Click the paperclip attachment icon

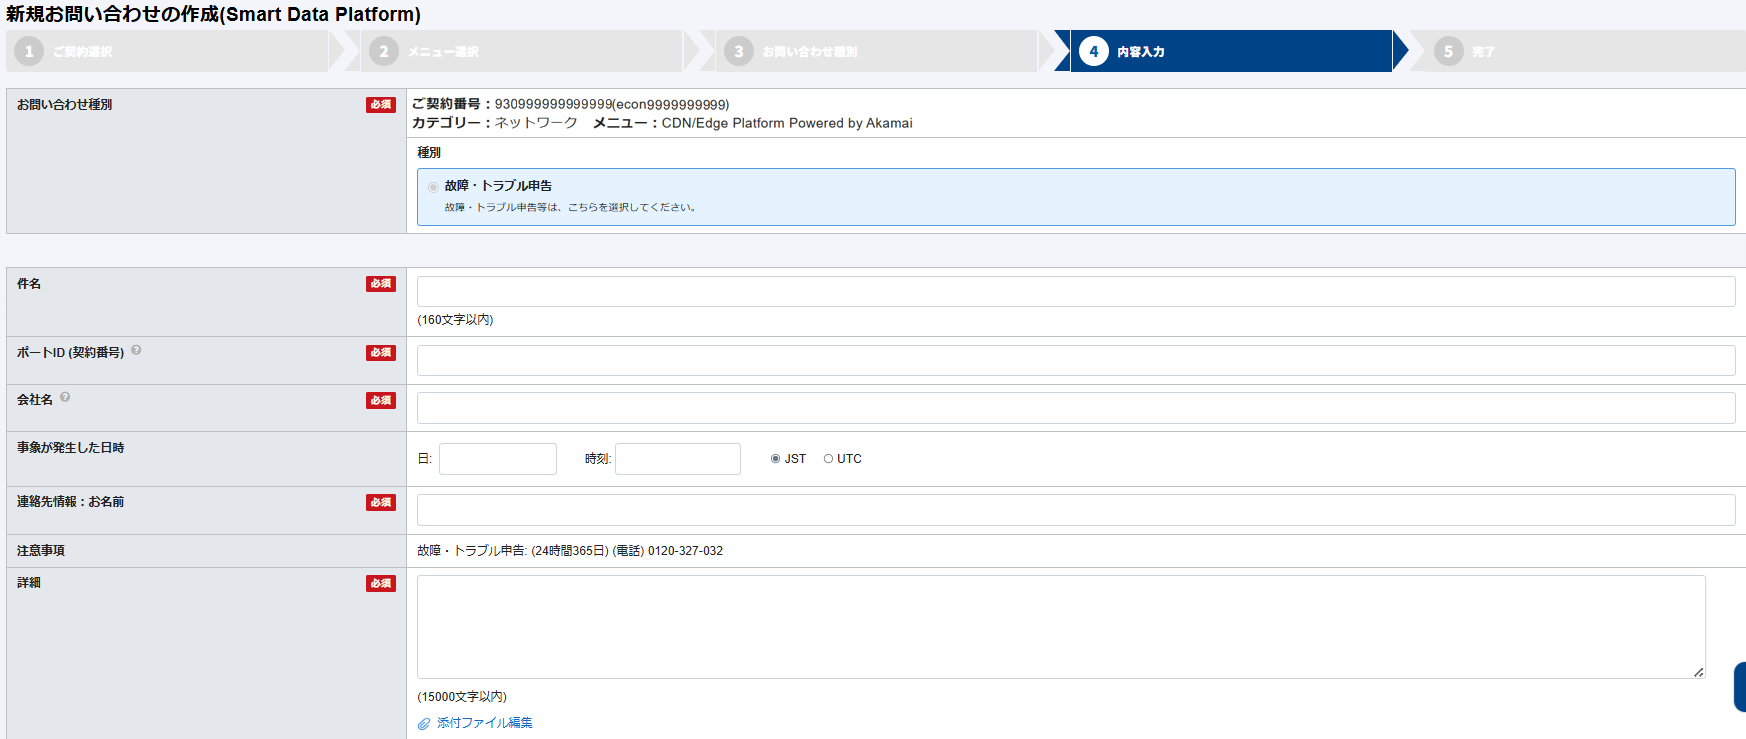coord(424,723)
